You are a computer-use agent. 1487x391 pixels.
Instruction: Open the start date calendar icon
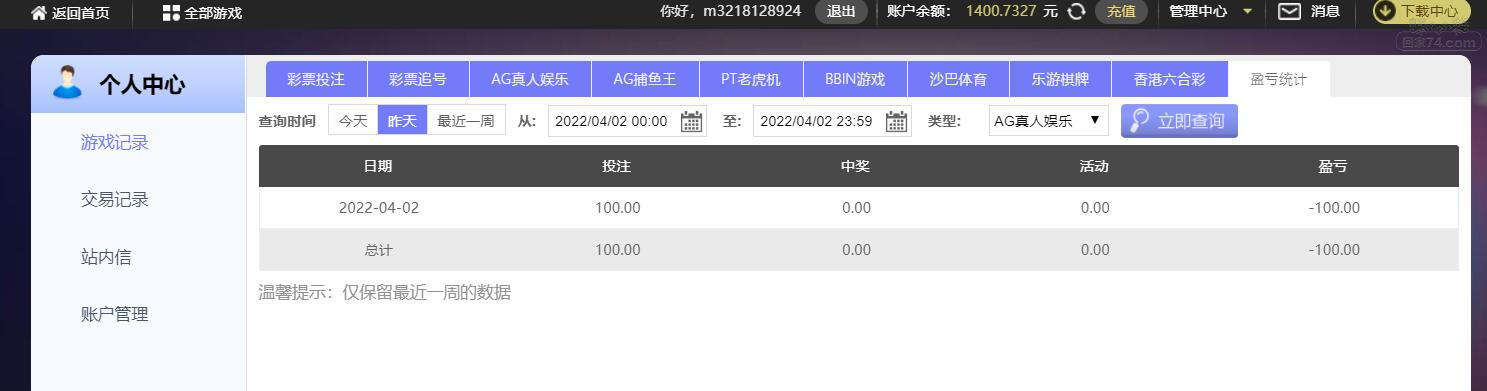[691, 121]
